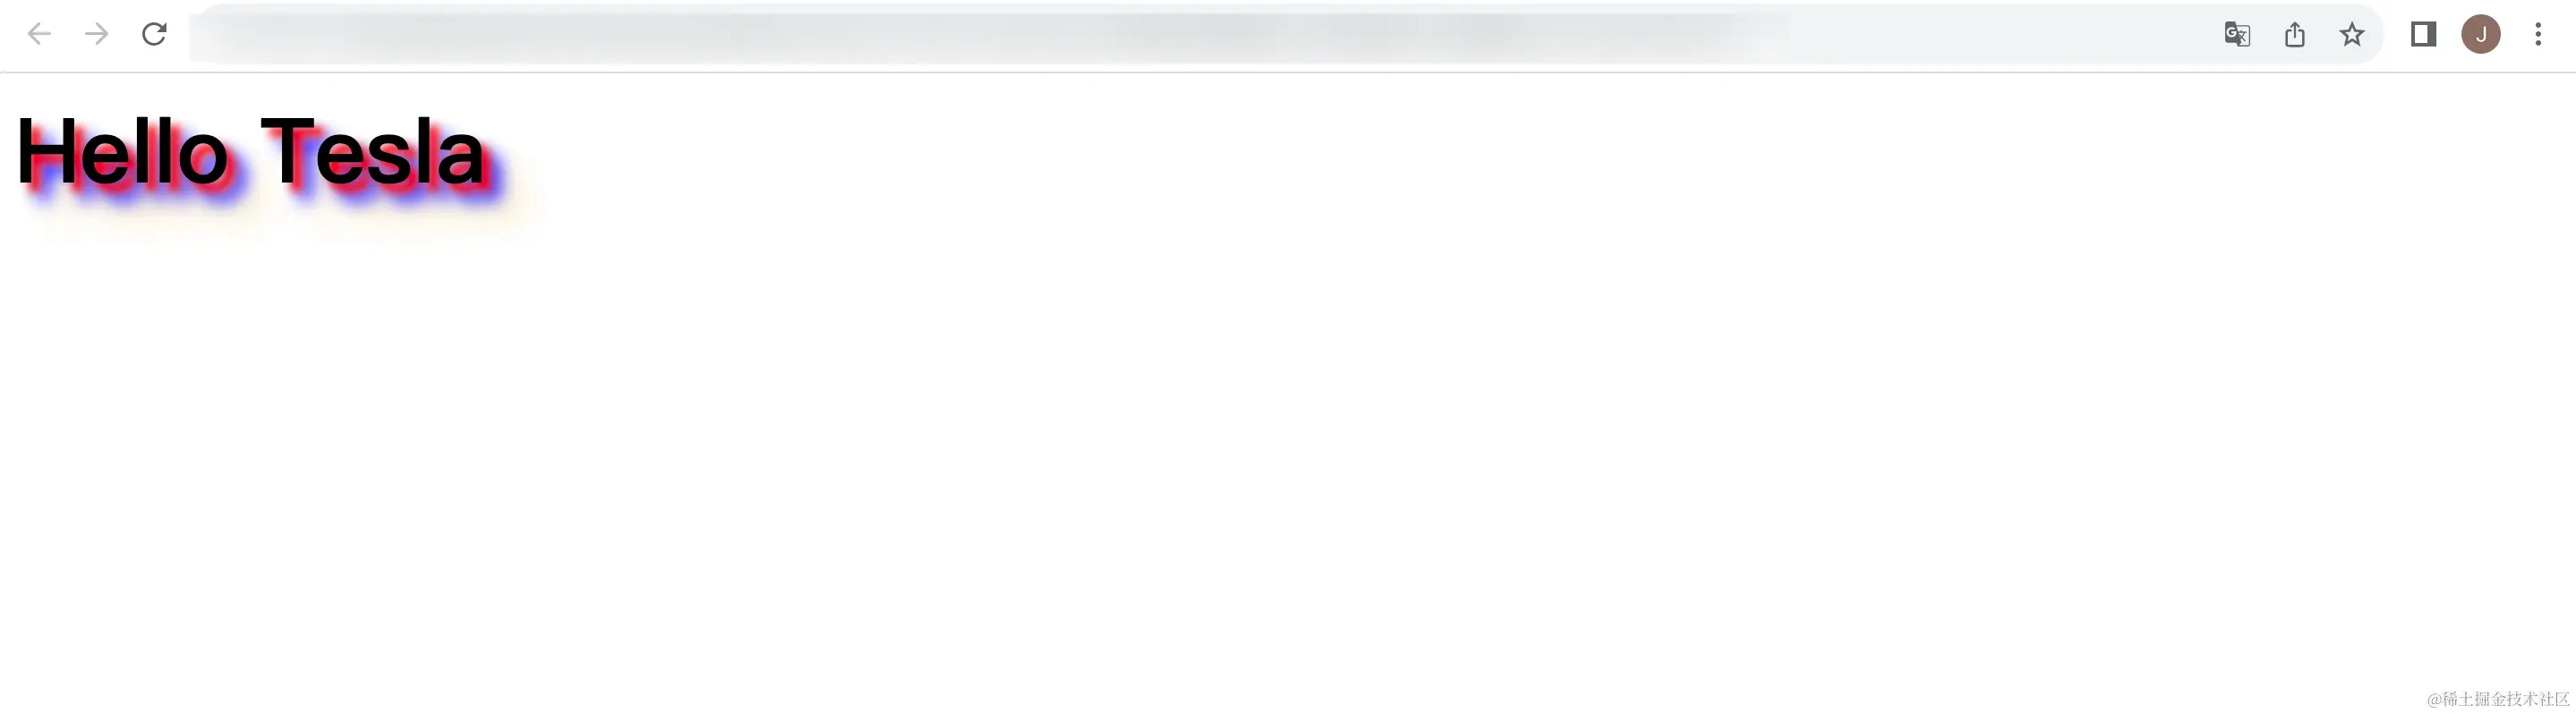Click the word Hello in heading
The image size is (2576, 714).
point(123,152)
